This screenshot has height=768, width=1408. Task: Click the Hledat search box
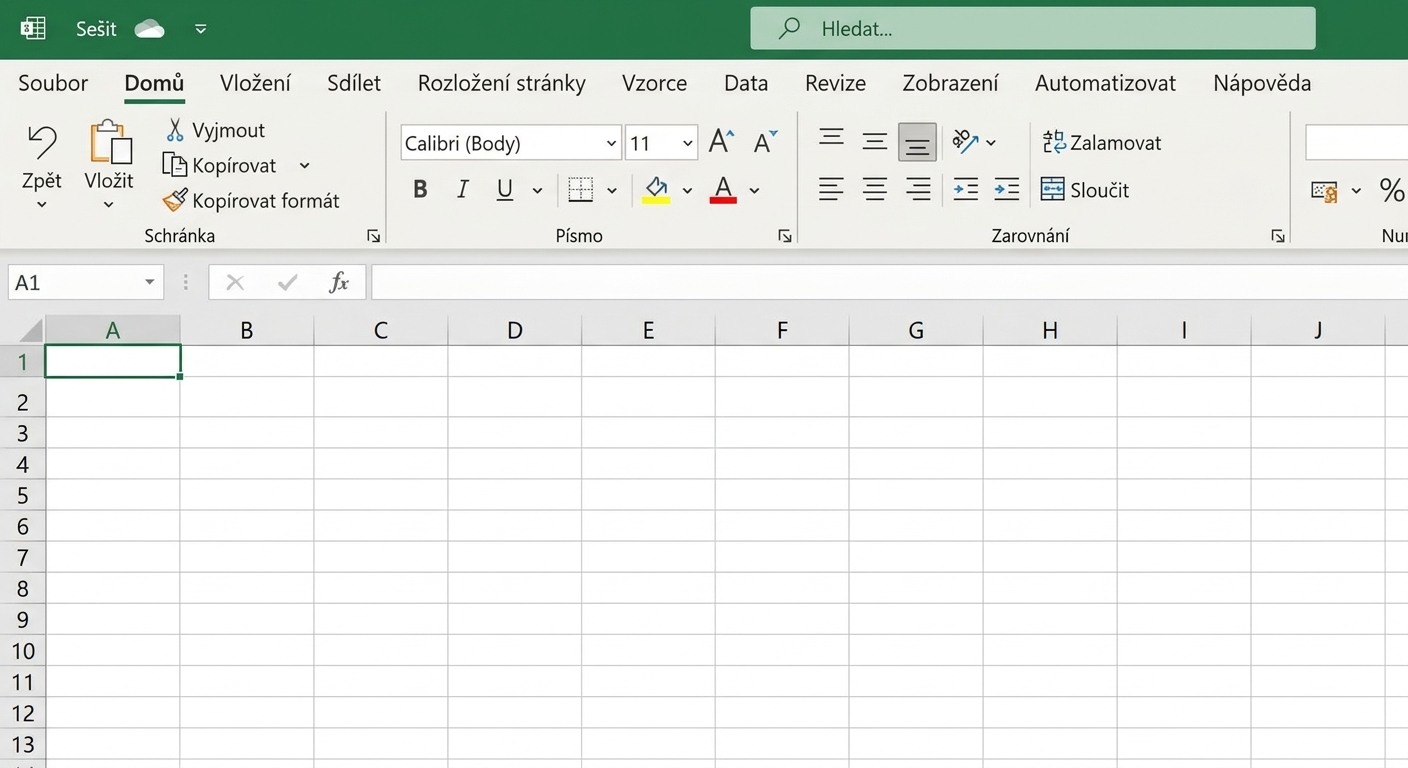[x=1033, y=28]
